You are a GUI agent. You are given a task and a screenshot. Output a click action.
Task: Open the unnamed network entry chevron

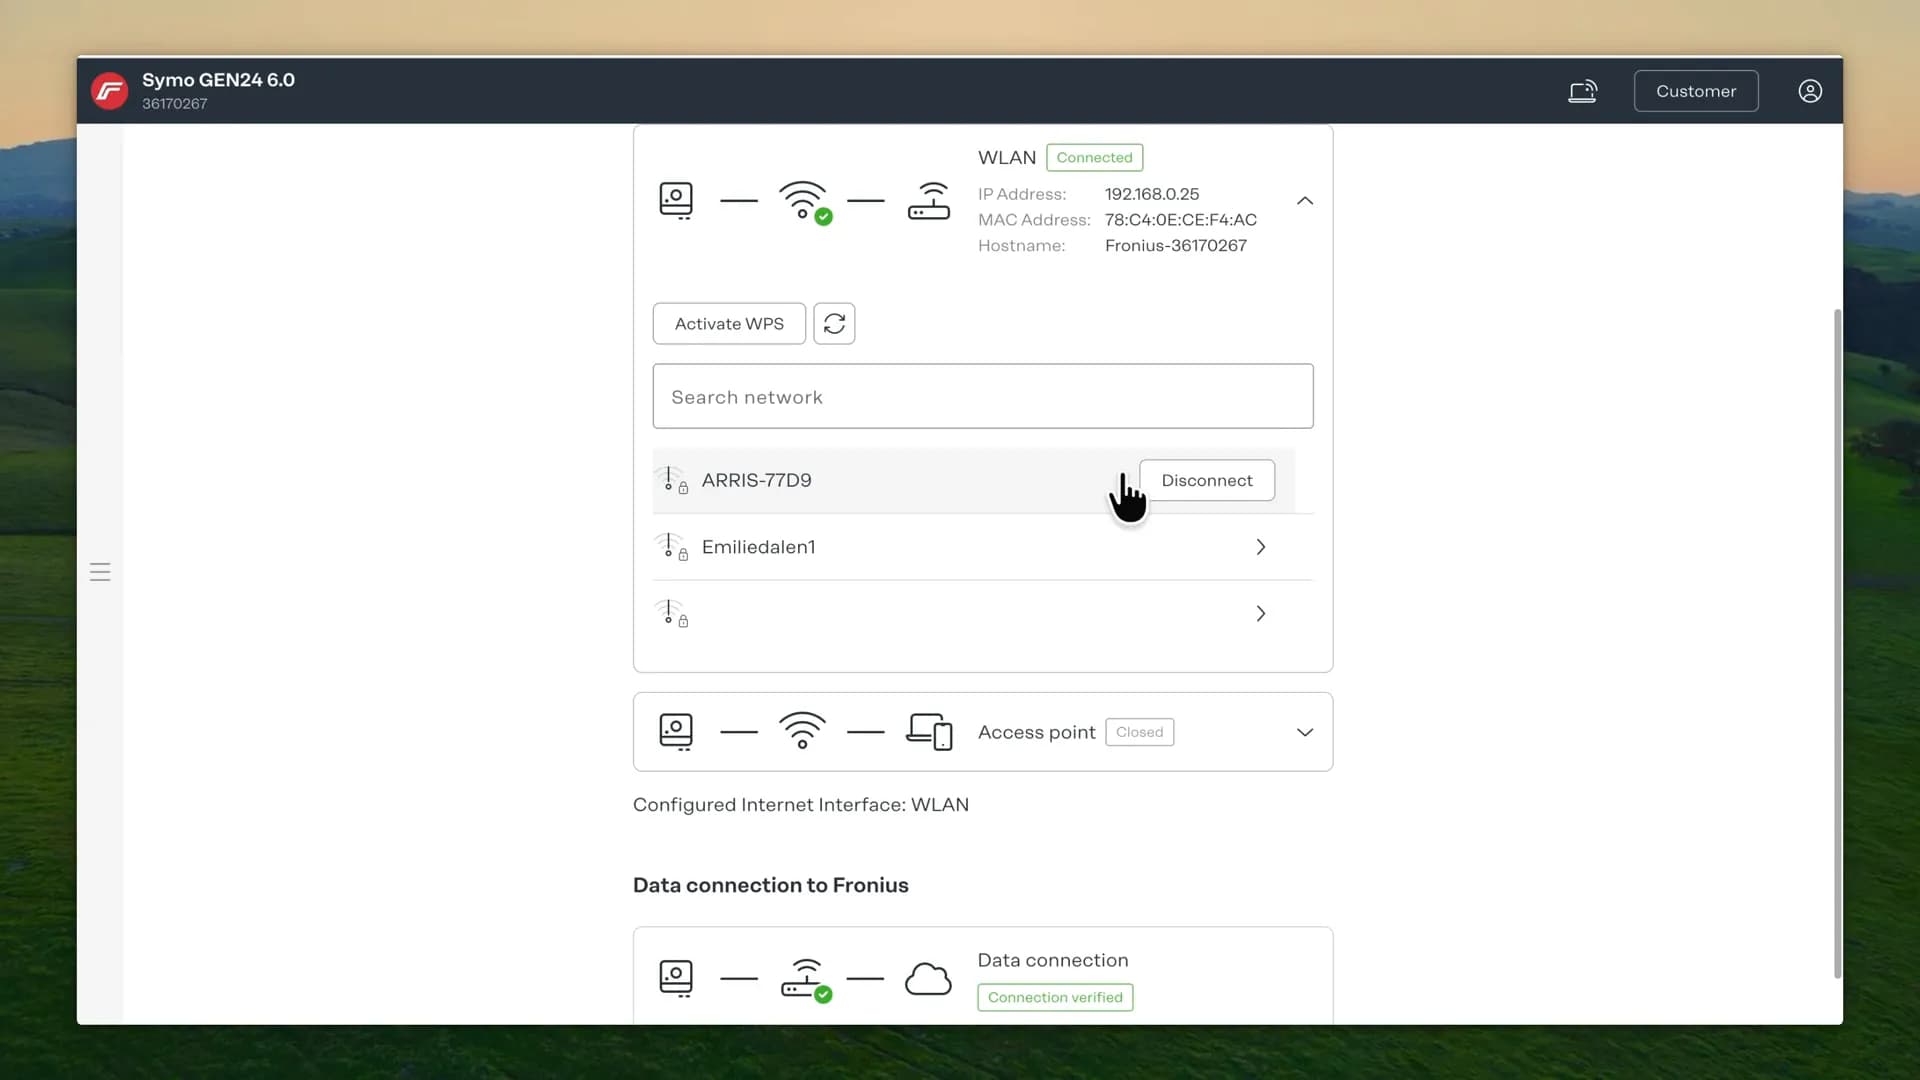[1261, 613]
